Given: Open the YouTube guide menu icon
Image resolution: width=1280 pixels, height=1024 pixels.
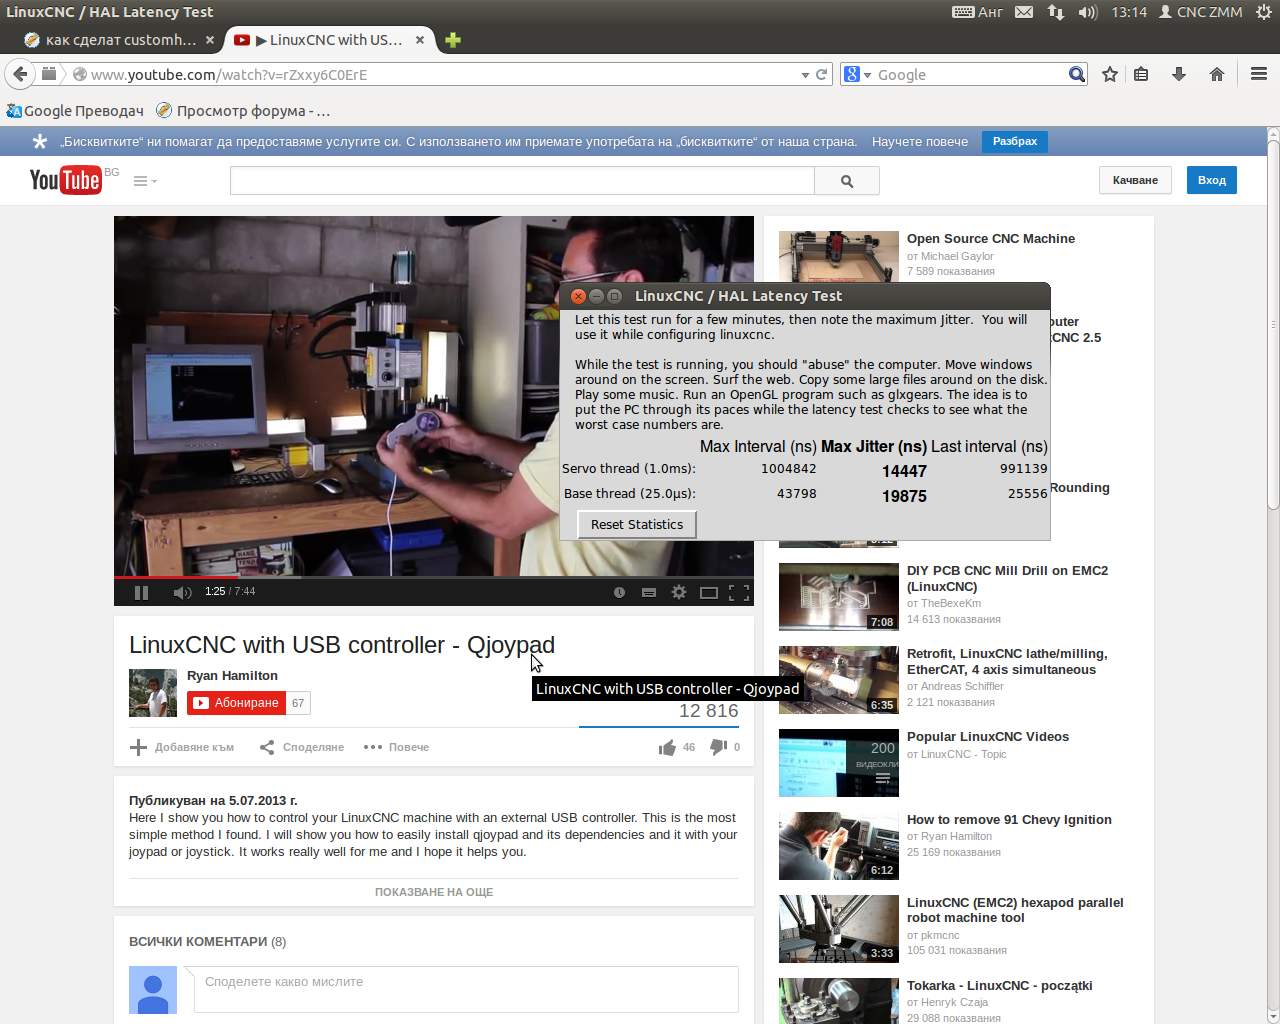Looking at the screenshot, I should pyautogui.click(x=145, y=181).
